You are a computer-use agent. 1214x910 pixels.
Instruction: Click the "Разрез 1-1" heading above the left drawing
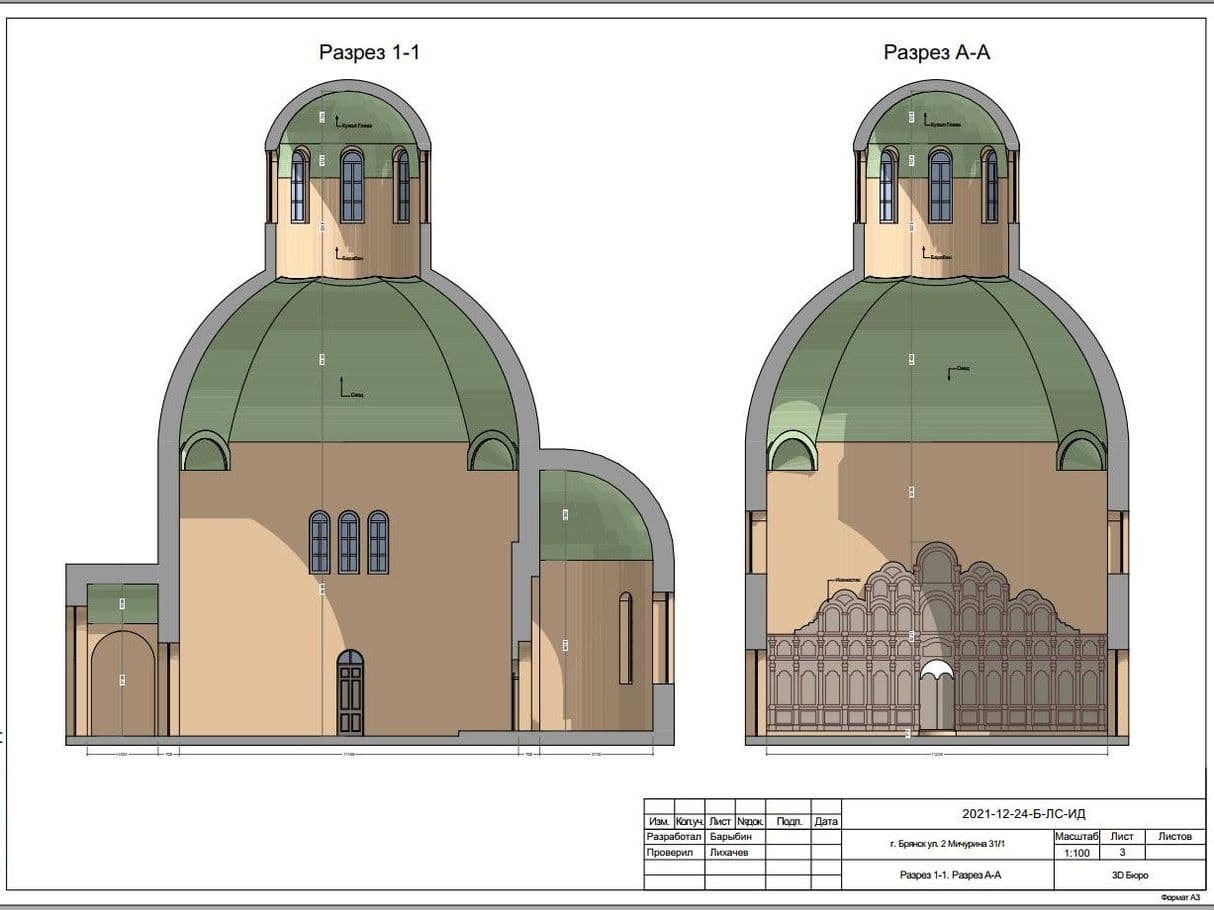pos(369,53)
